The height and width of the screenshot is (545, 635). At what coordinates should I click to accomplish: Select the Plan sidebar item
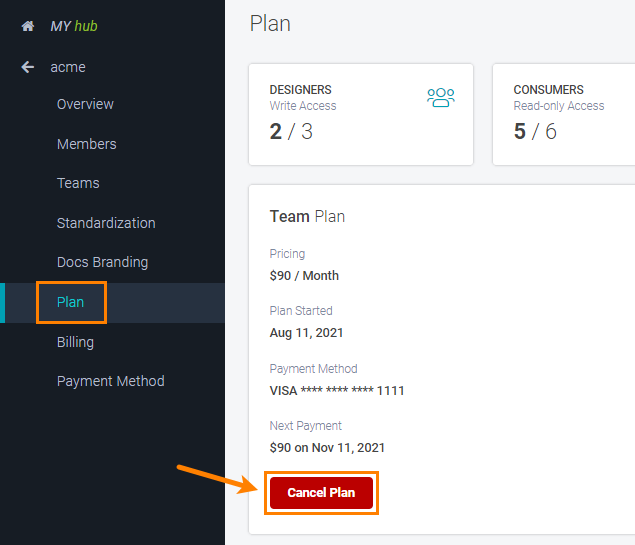tap(71, 302)
